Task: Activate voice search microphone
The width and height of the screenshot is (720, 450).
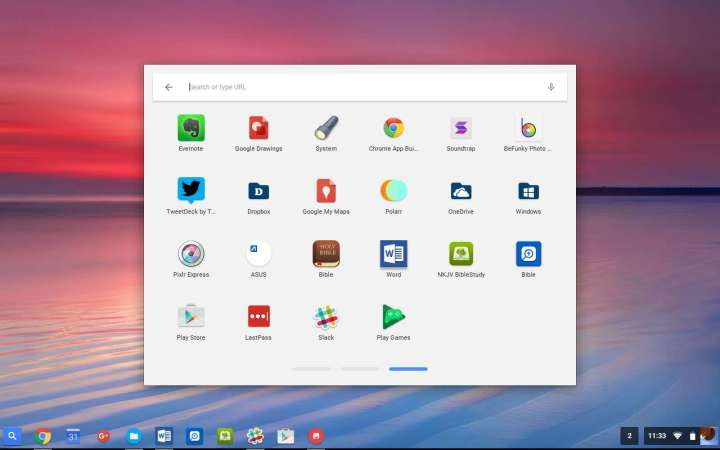Action: (x=551, y=87)
